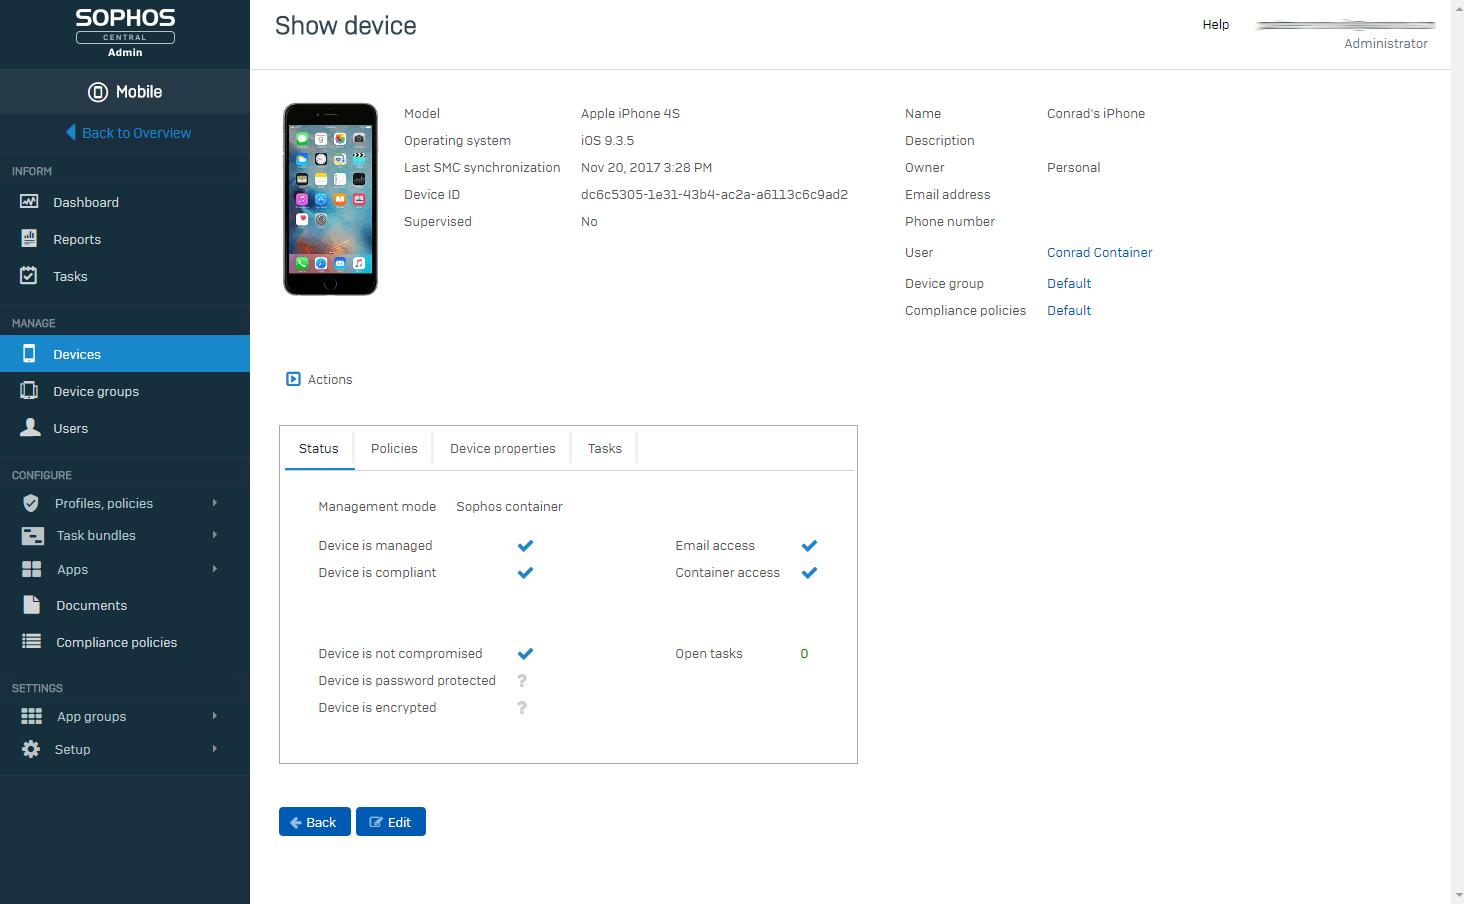Click the Apple iPhone 4S model text
This screenshot has width=1464, height=904.
click(x=630, y=114)
